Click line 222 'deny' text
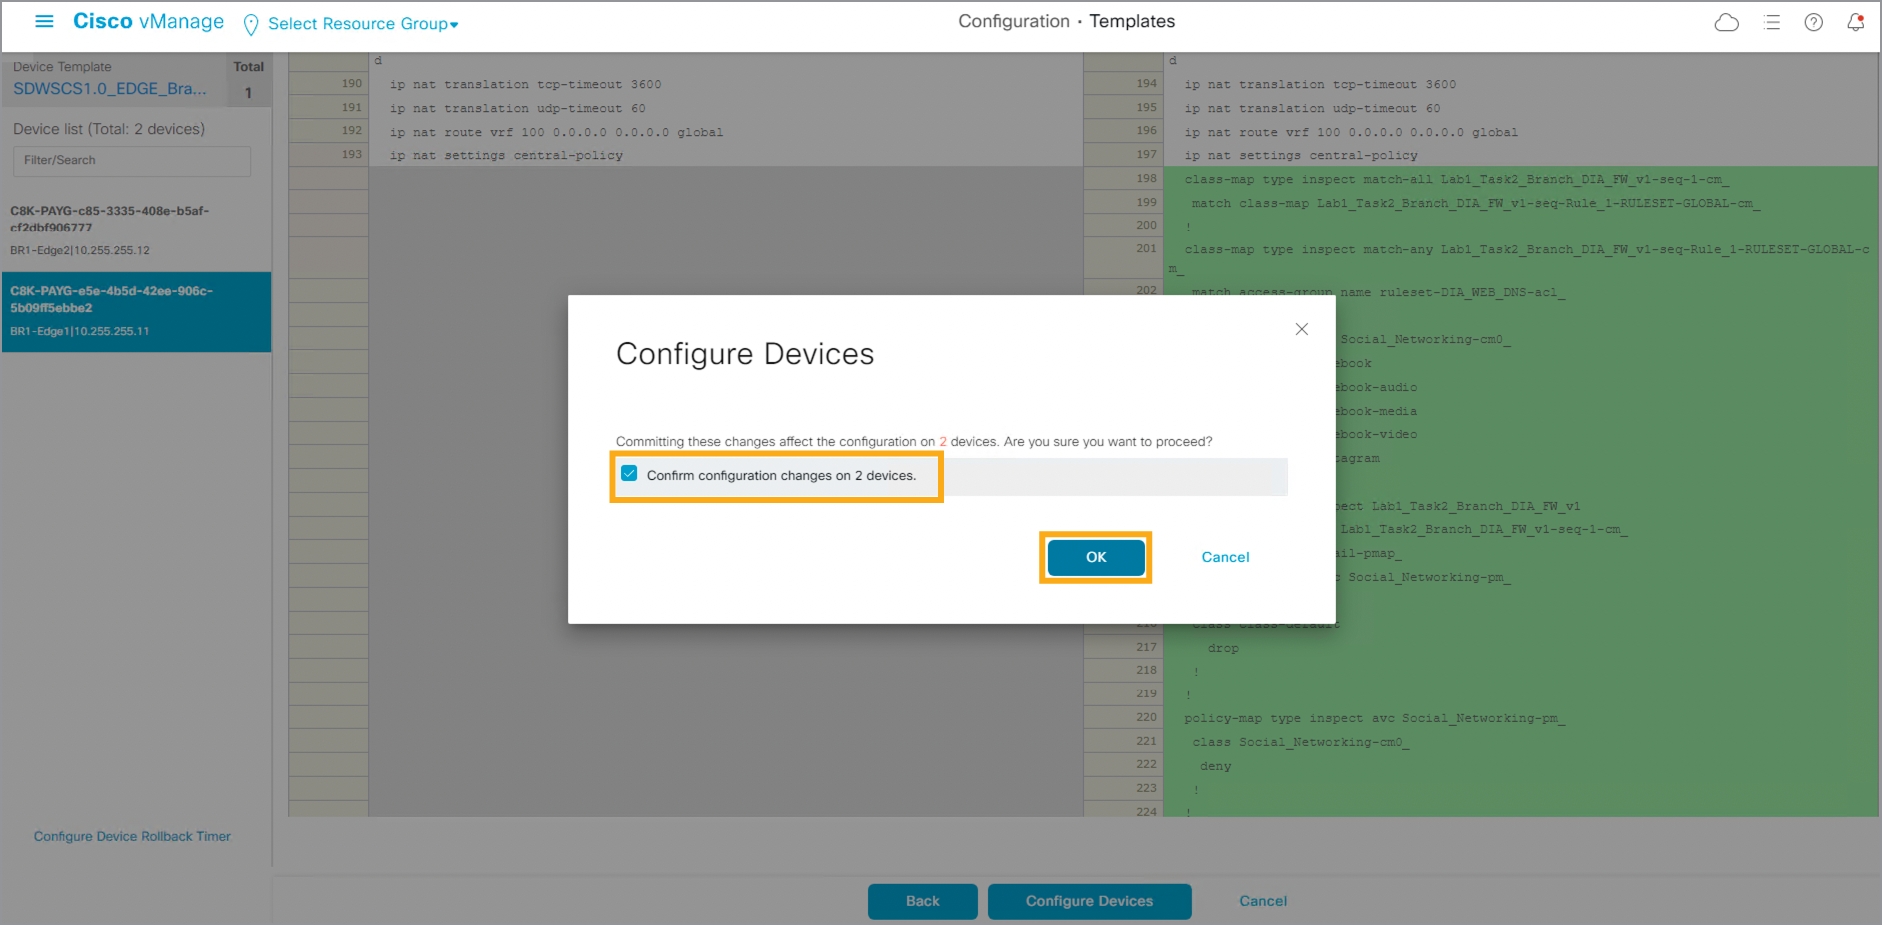This screenshot has width=1882, height=925. (1215, 767)
